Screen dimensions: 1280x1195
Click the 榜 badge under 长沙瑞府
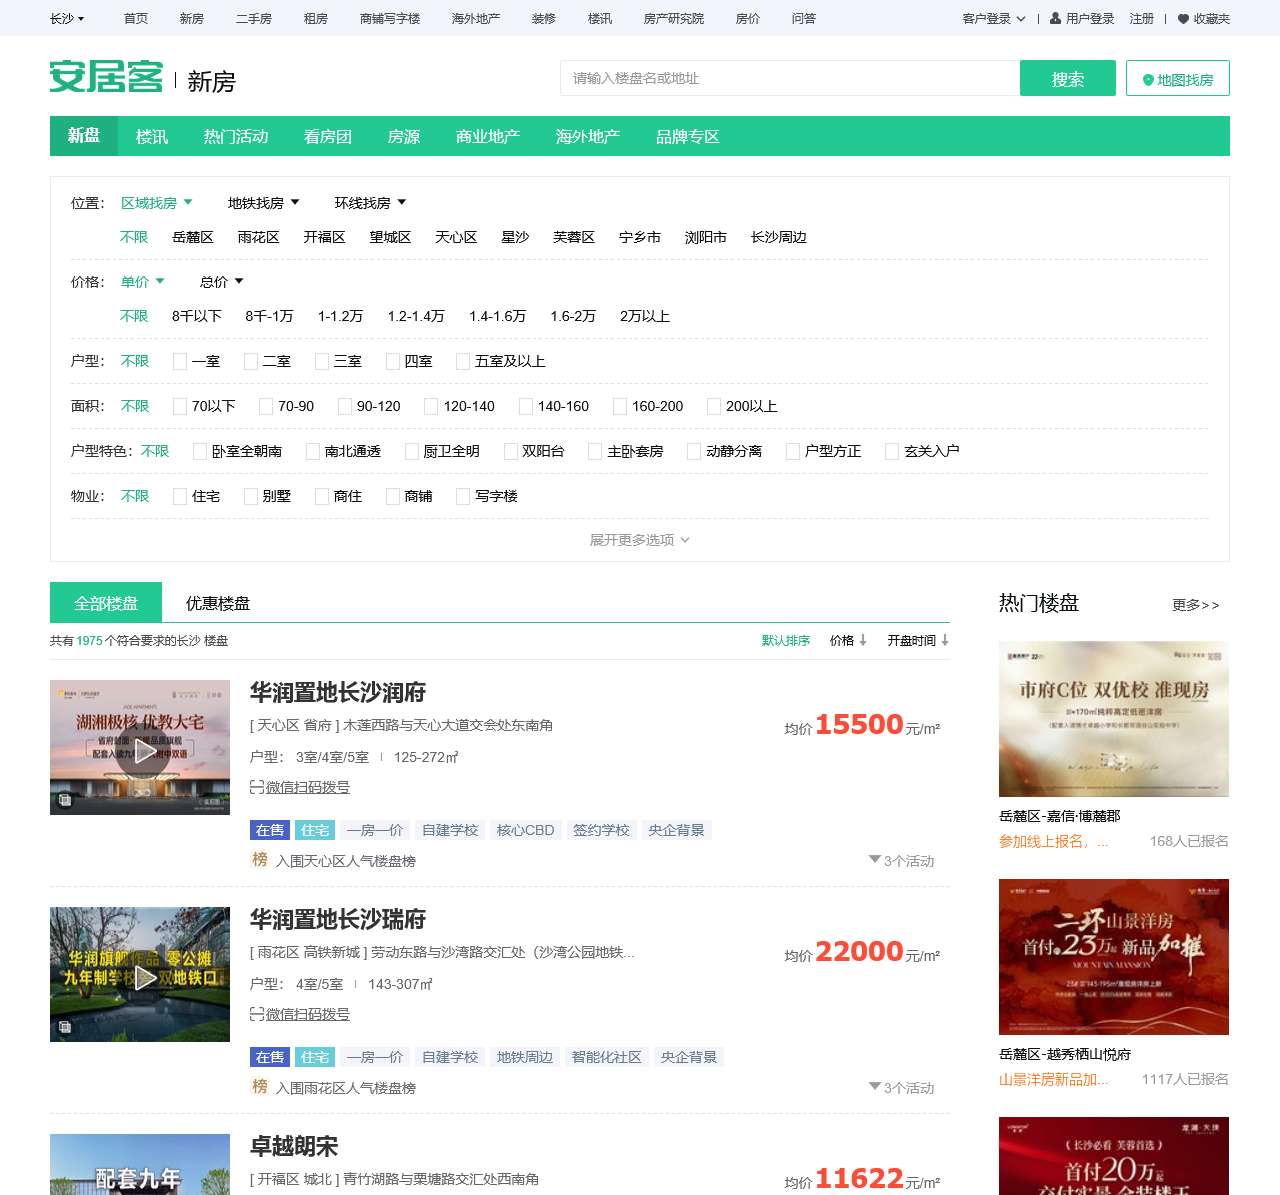click(x=260, y=1086)
